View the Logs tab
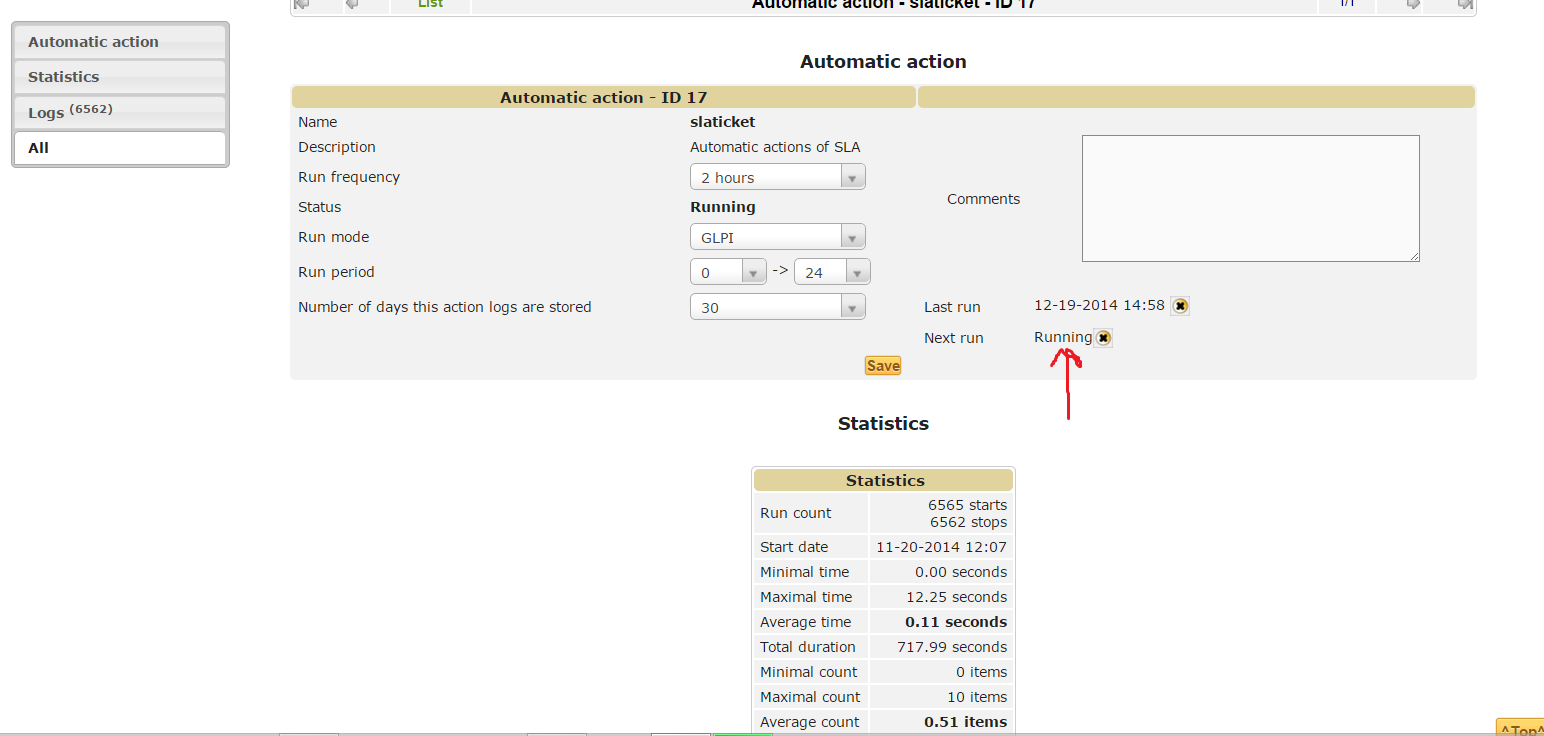Viewport: 1544px width, 736px height. pyautogui.click(x=120, y=112)
